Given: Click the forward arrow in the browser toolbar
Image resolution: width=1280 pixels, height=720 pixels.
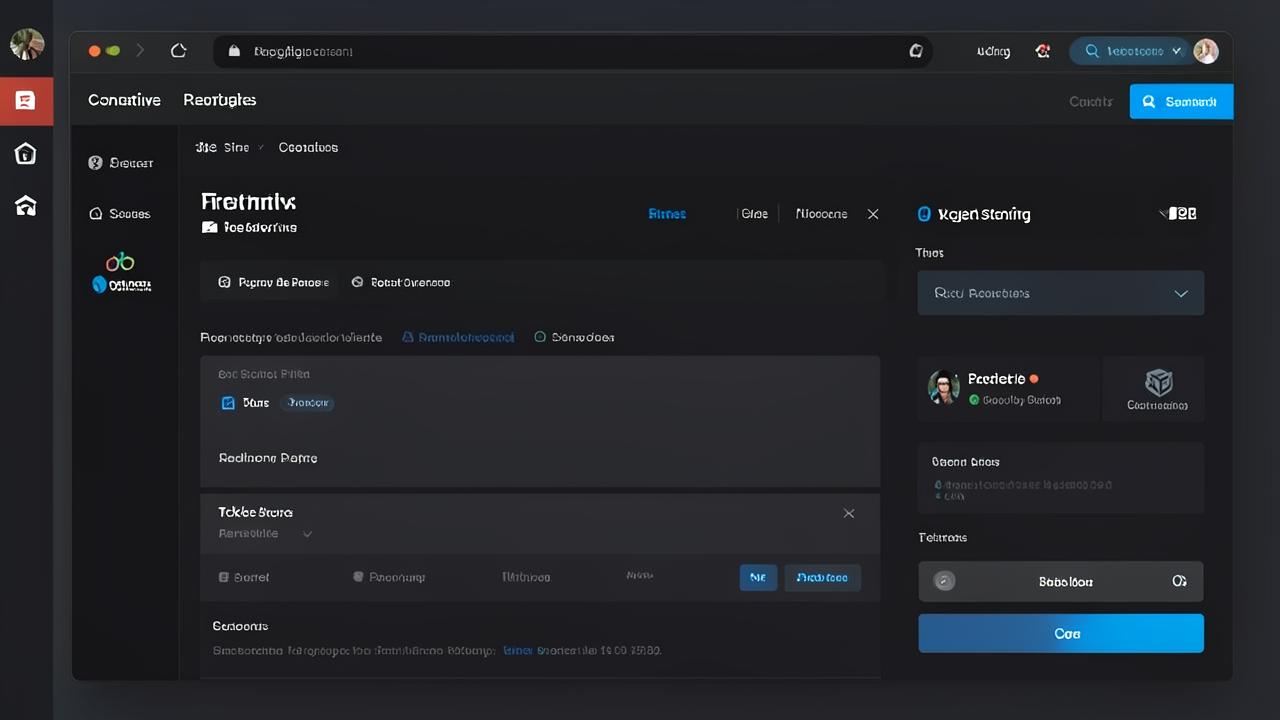Looking at the screenshot, I should (140, 50).
